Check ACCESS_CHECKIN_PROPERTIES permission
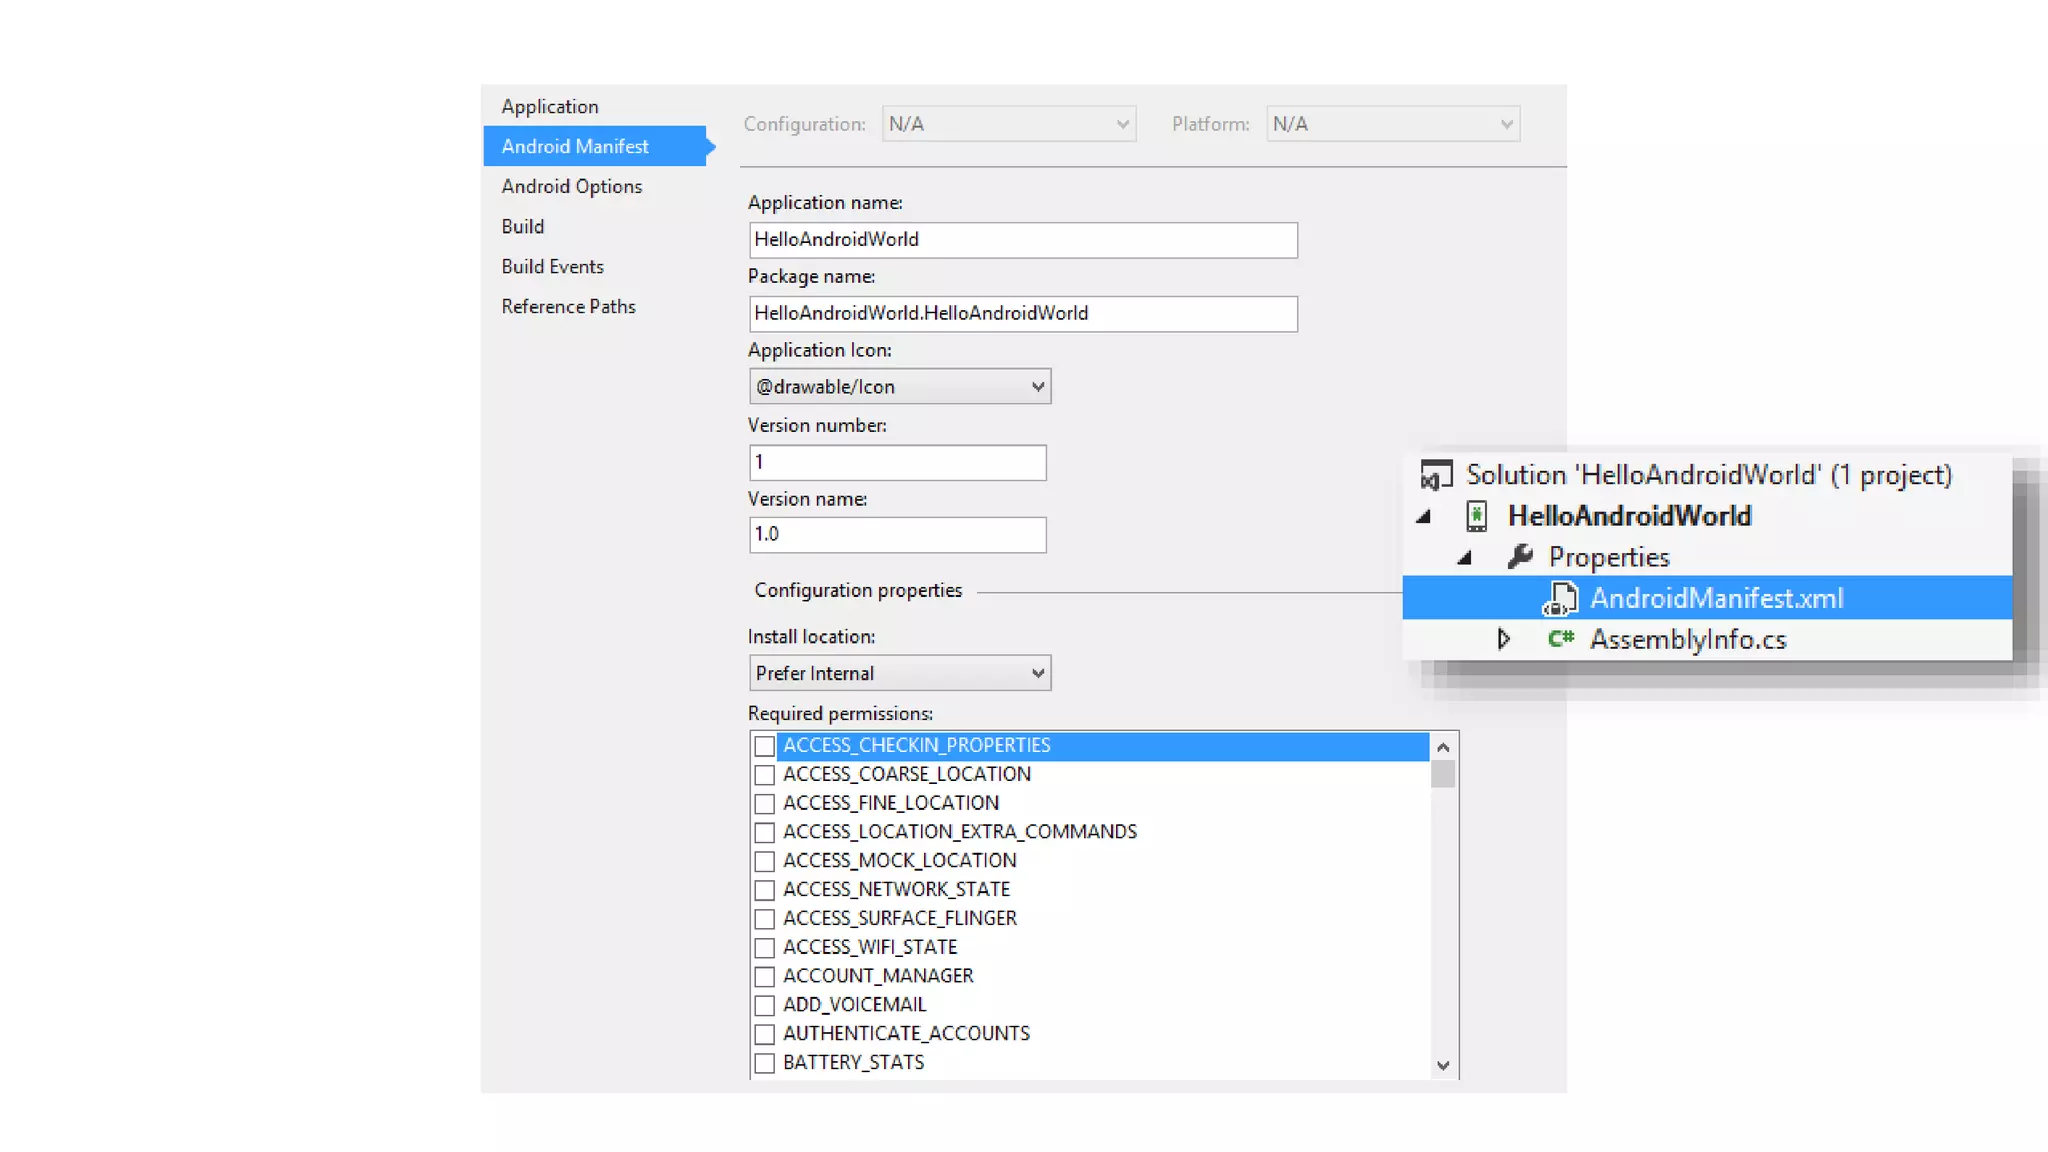The height and width of the screenshot is (1152, 2048). (x=764, y=746)
